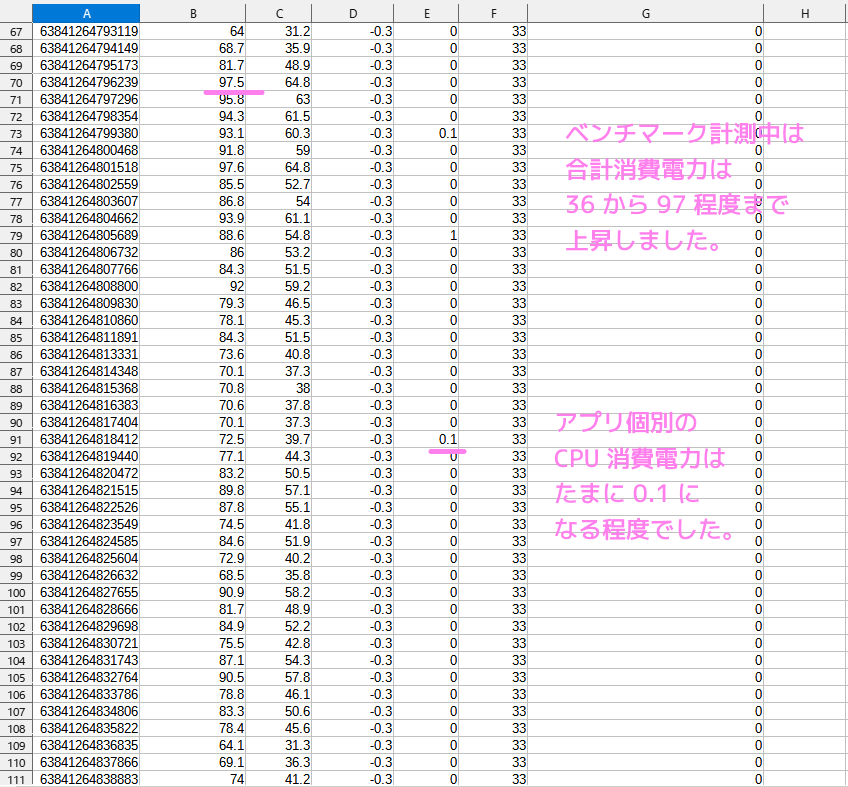Select cell E91 with value 0.1
848x787 pixels.
(427, 438)
